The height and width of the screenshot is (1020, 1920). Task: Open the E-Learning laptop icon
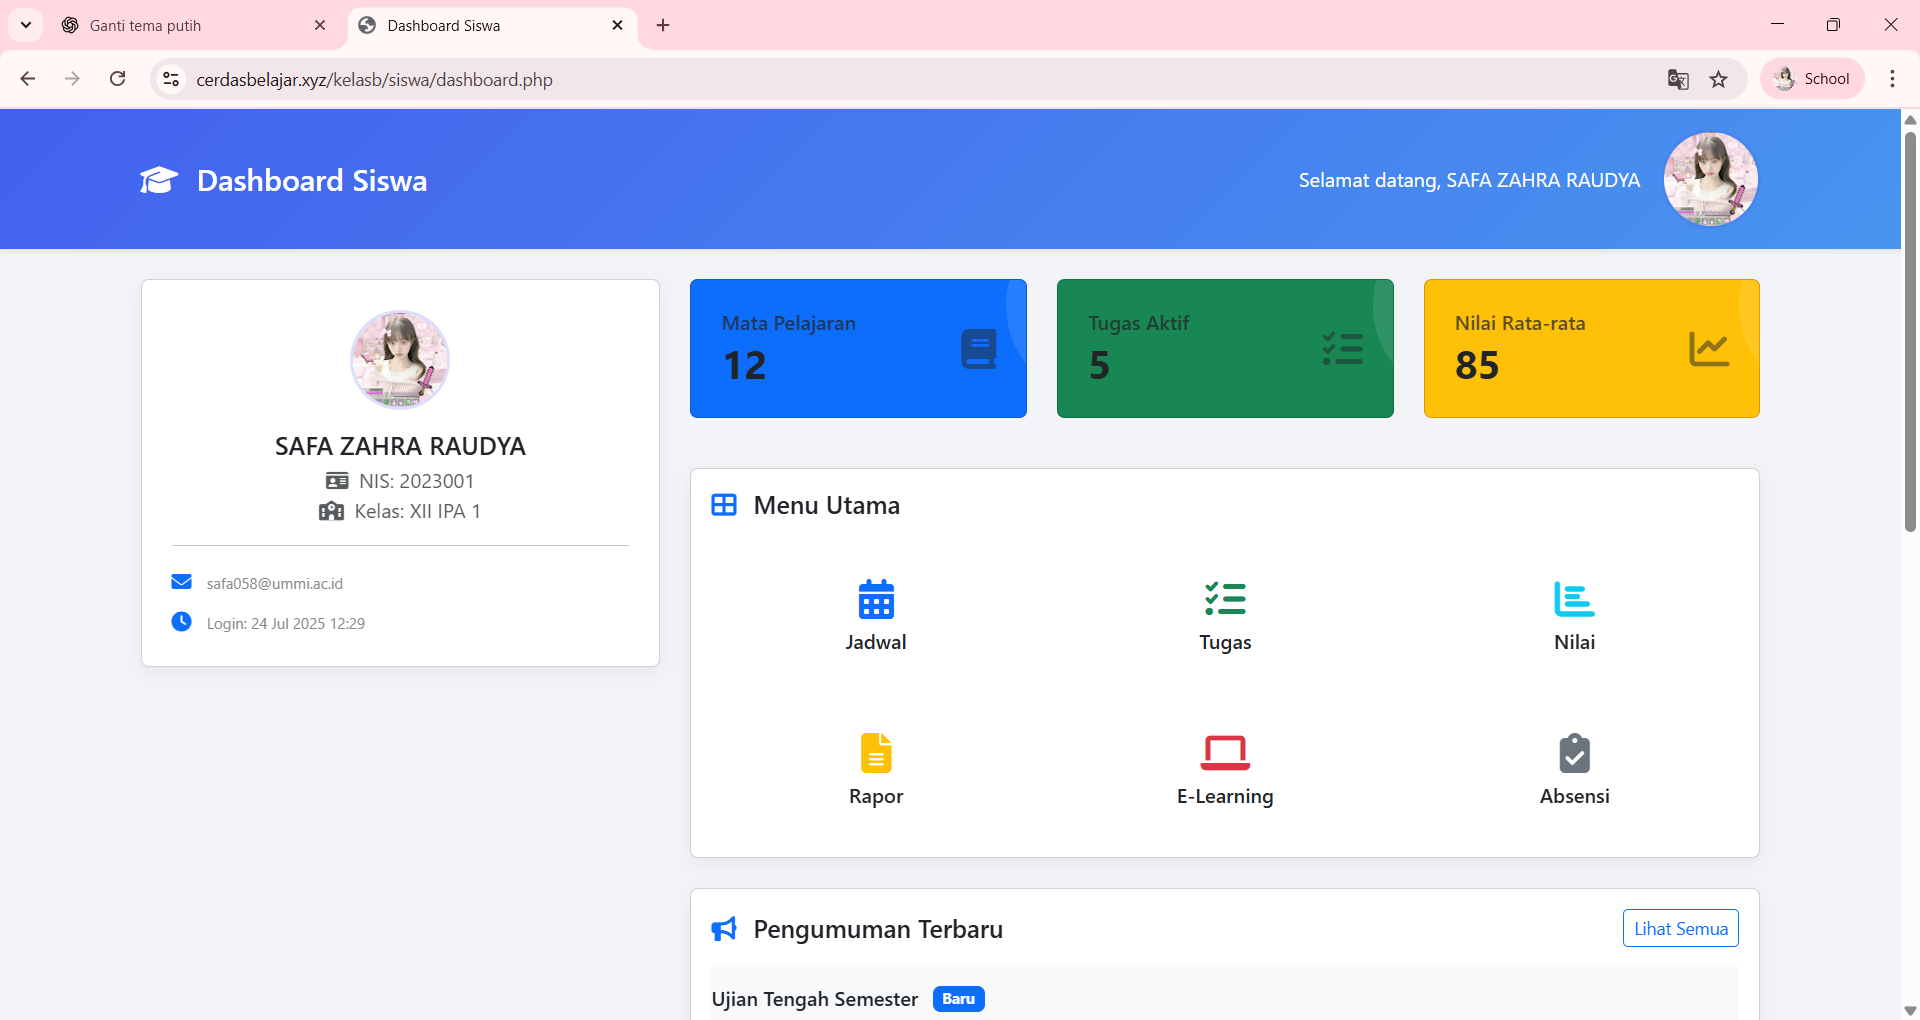pos(1225,753)
